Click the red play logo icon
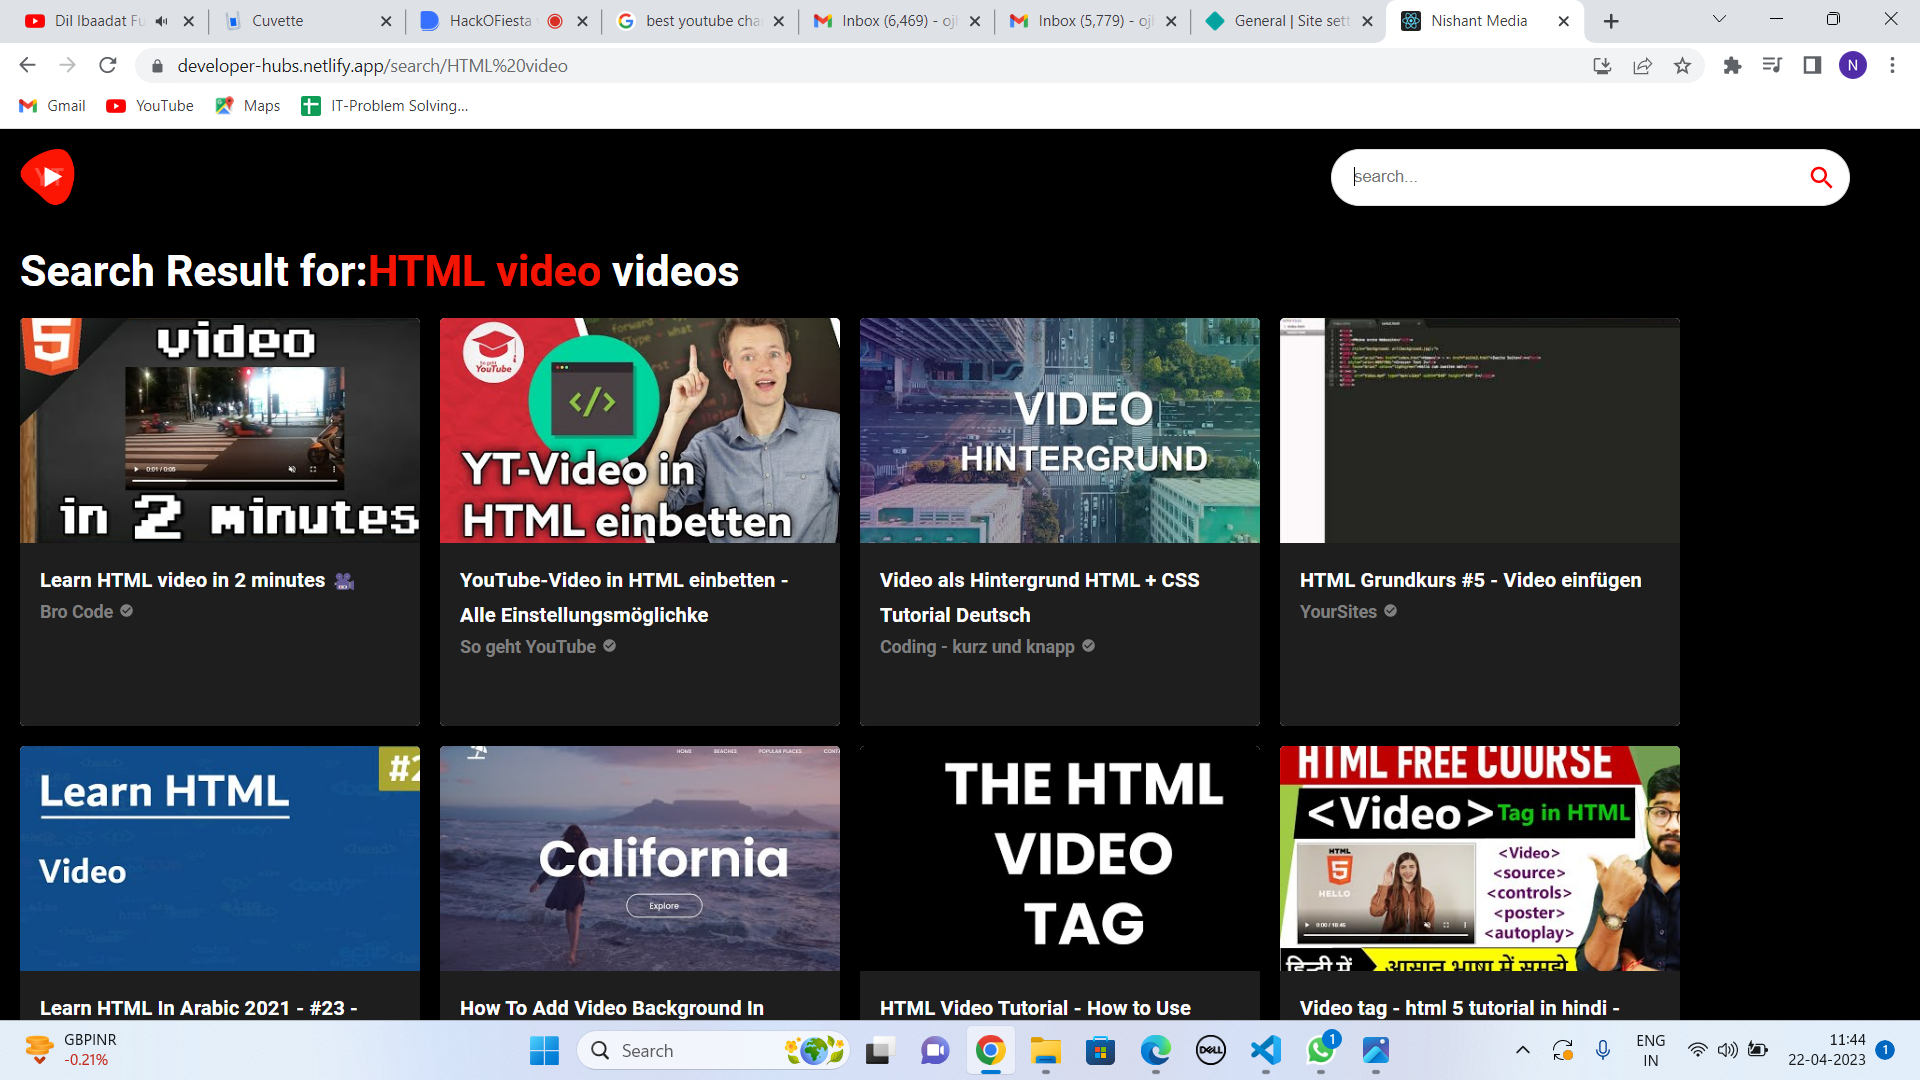Viewport: 1920px width, 1080px height. (x=47, y=177)
